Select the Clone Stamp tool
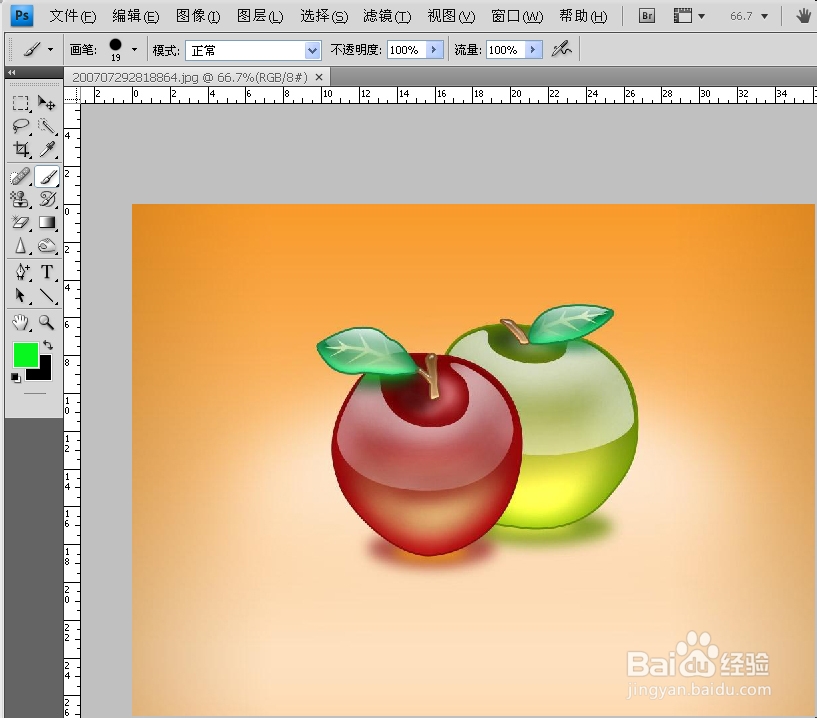 pos(20,200)
